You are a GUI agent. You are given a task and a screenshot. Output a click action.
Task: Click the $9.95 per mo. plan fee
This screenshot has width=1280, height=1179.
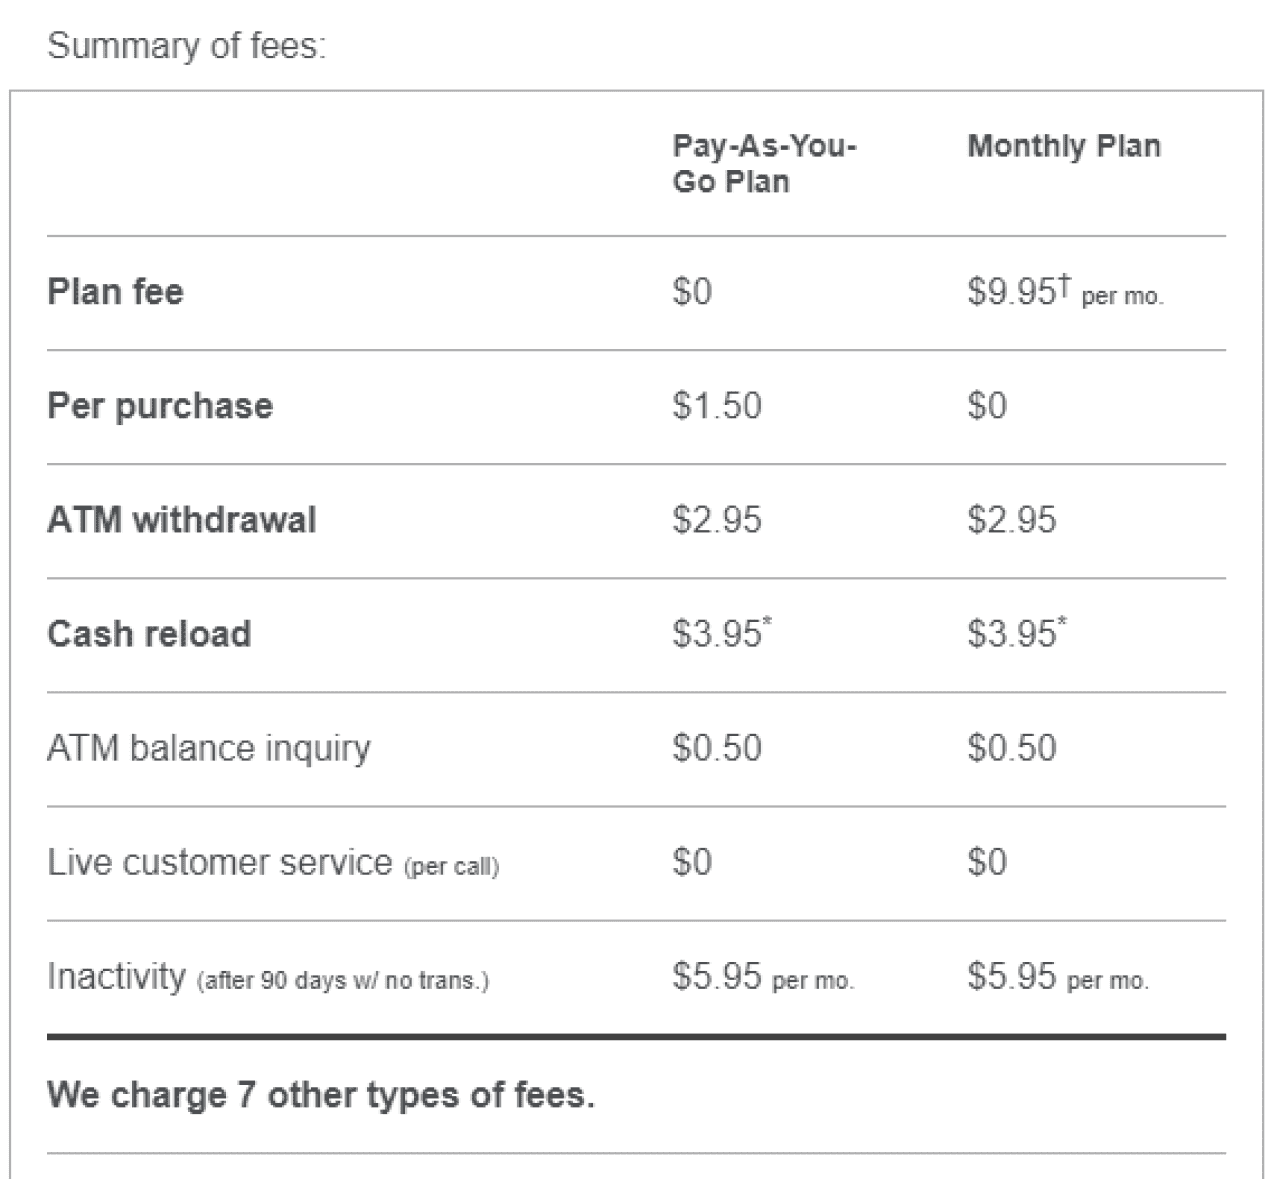(1065, 292)
